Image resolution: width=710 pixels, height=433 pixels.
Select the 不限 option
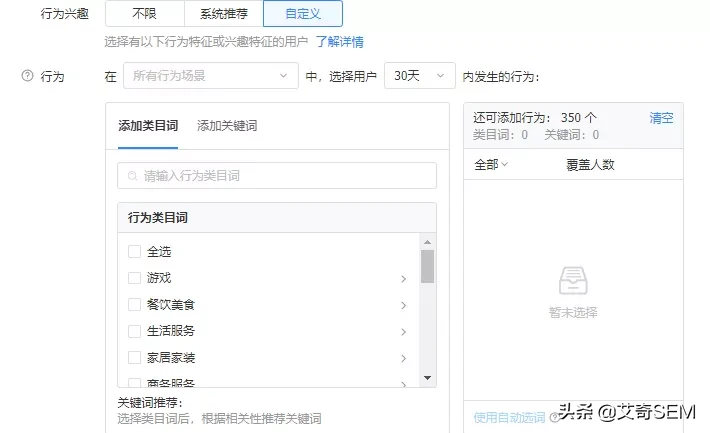[145, 14]
